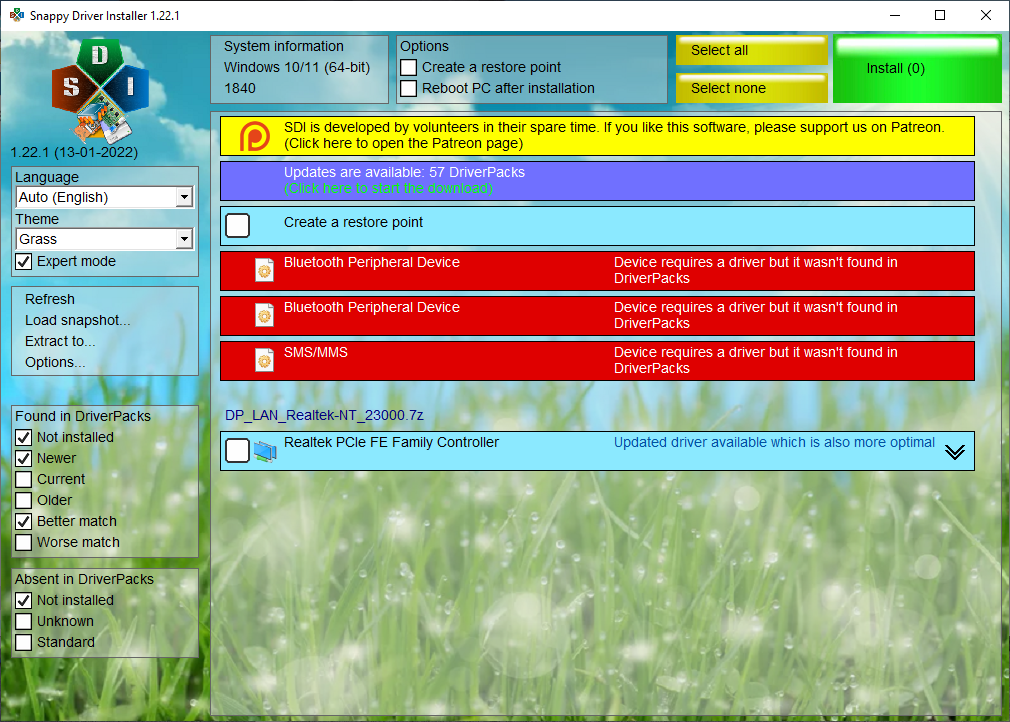Open the Patreon support banner
Image resolution: width=1010 pixels, height=722 pixels.
tap(597, 136)
